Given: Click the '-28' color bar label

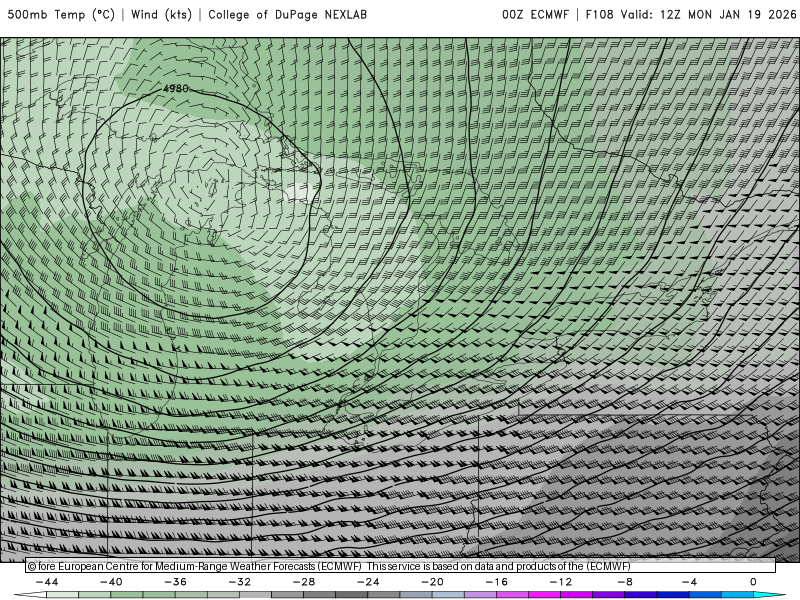Looking at the screenshot, I should pos(304,582).
